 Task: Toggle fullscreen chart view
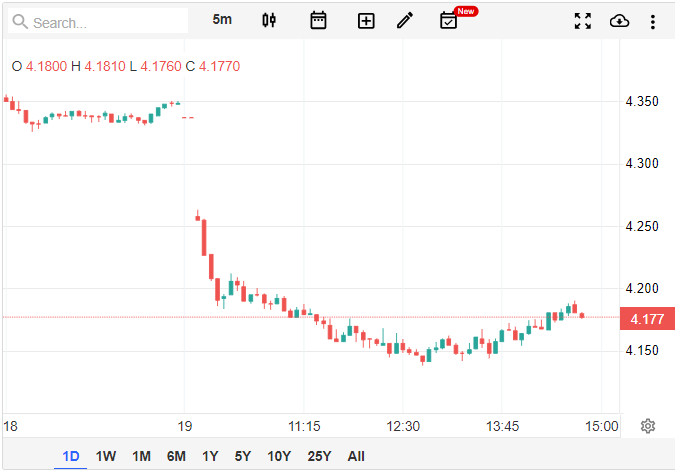click(x=583, y=20)
